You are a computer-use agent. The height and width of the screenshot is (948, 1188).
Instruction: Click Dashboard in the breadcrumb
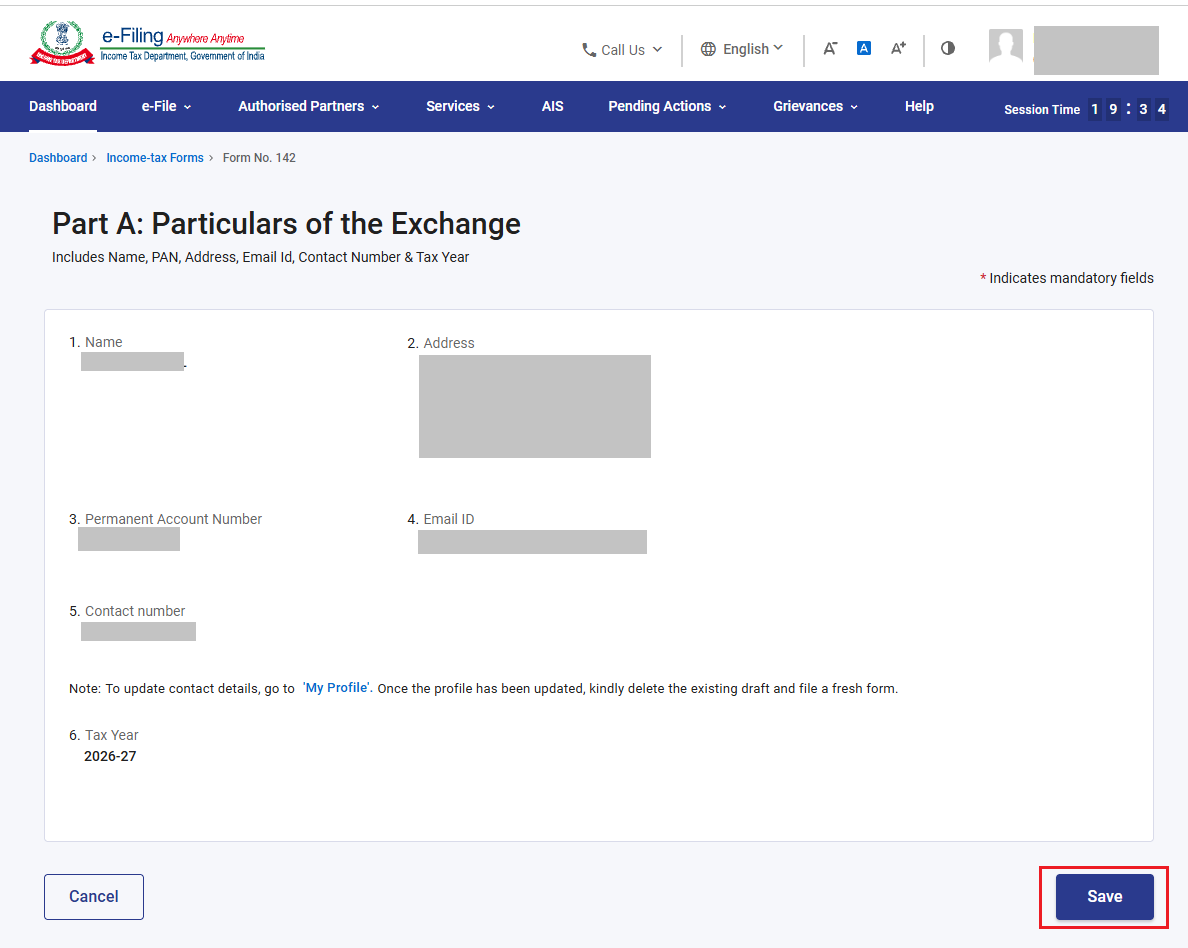point(58,158)
